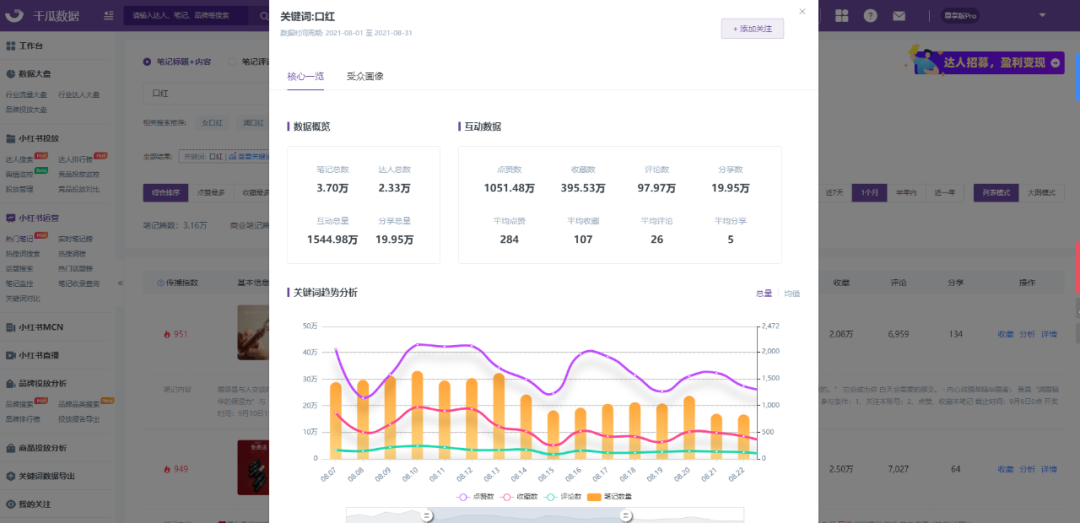Image resolution: width=1080 pixels, height=523 pixels.
Task: Toggle 笔记数量 series in chart legend
Action: 610,496
